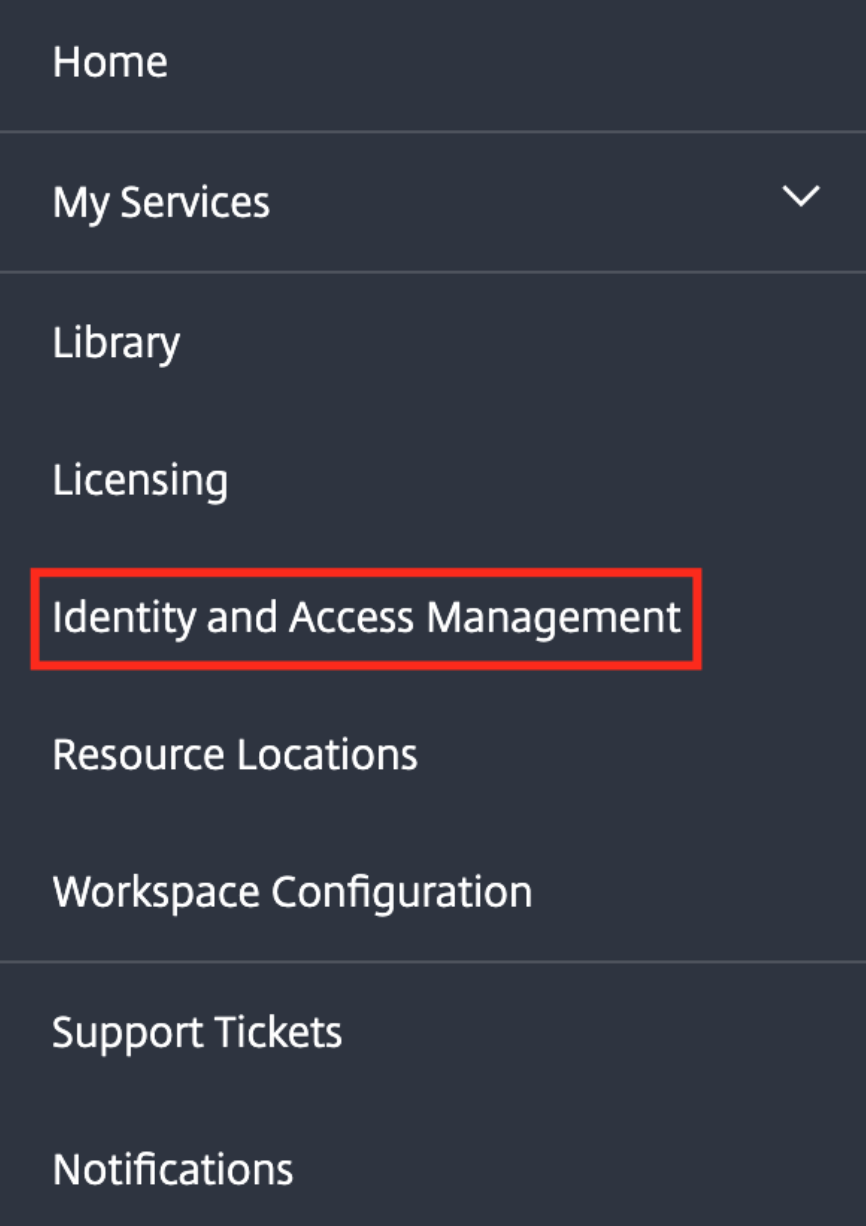
Task: Open the Licensing section
Action: click(140, 481)
